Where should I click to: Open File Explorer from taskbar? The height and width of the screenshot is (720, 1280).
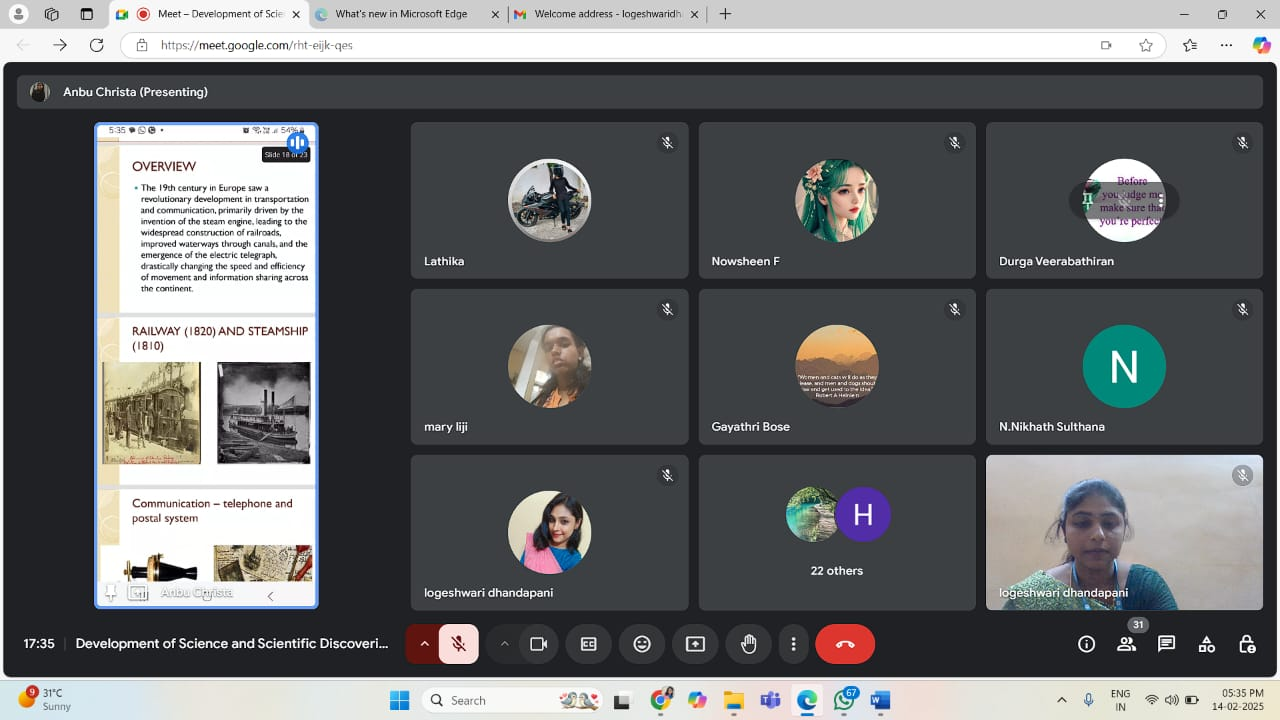(734, 700)
